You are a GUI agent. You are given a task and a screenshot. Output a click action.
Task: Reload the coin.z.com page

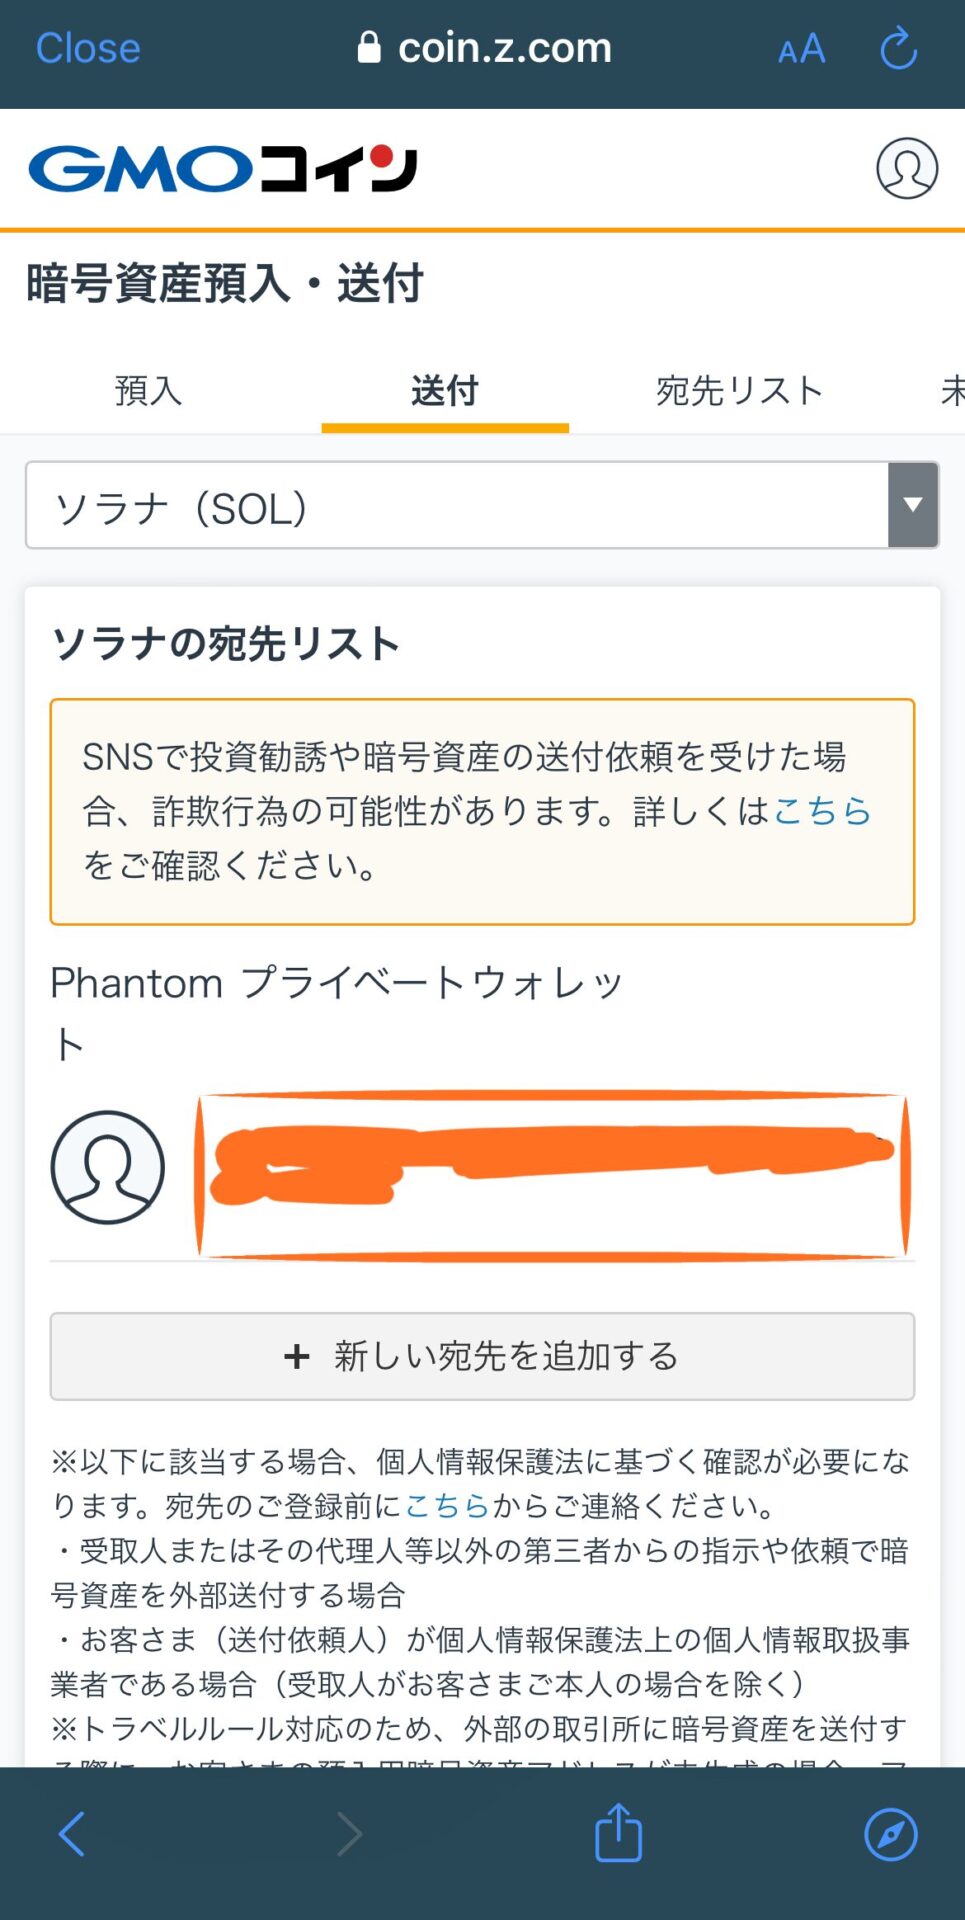pos(897,47)
